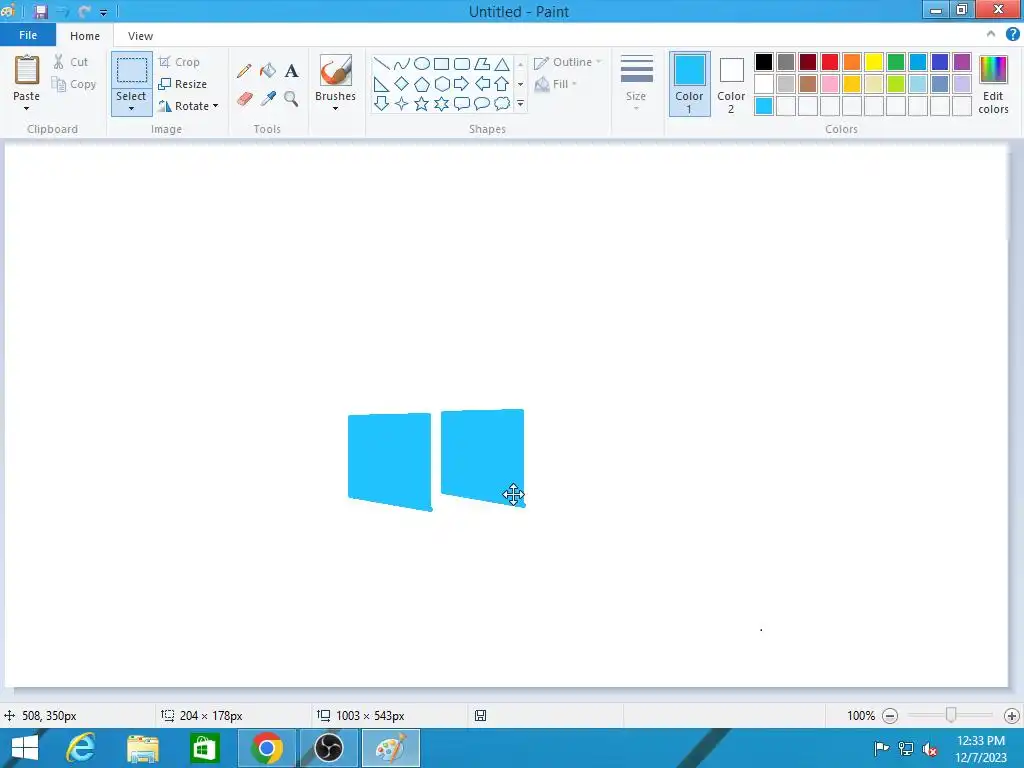Open the shape Outline dropdown
The image size is (1024, 768).
click(x=568, y=62)
